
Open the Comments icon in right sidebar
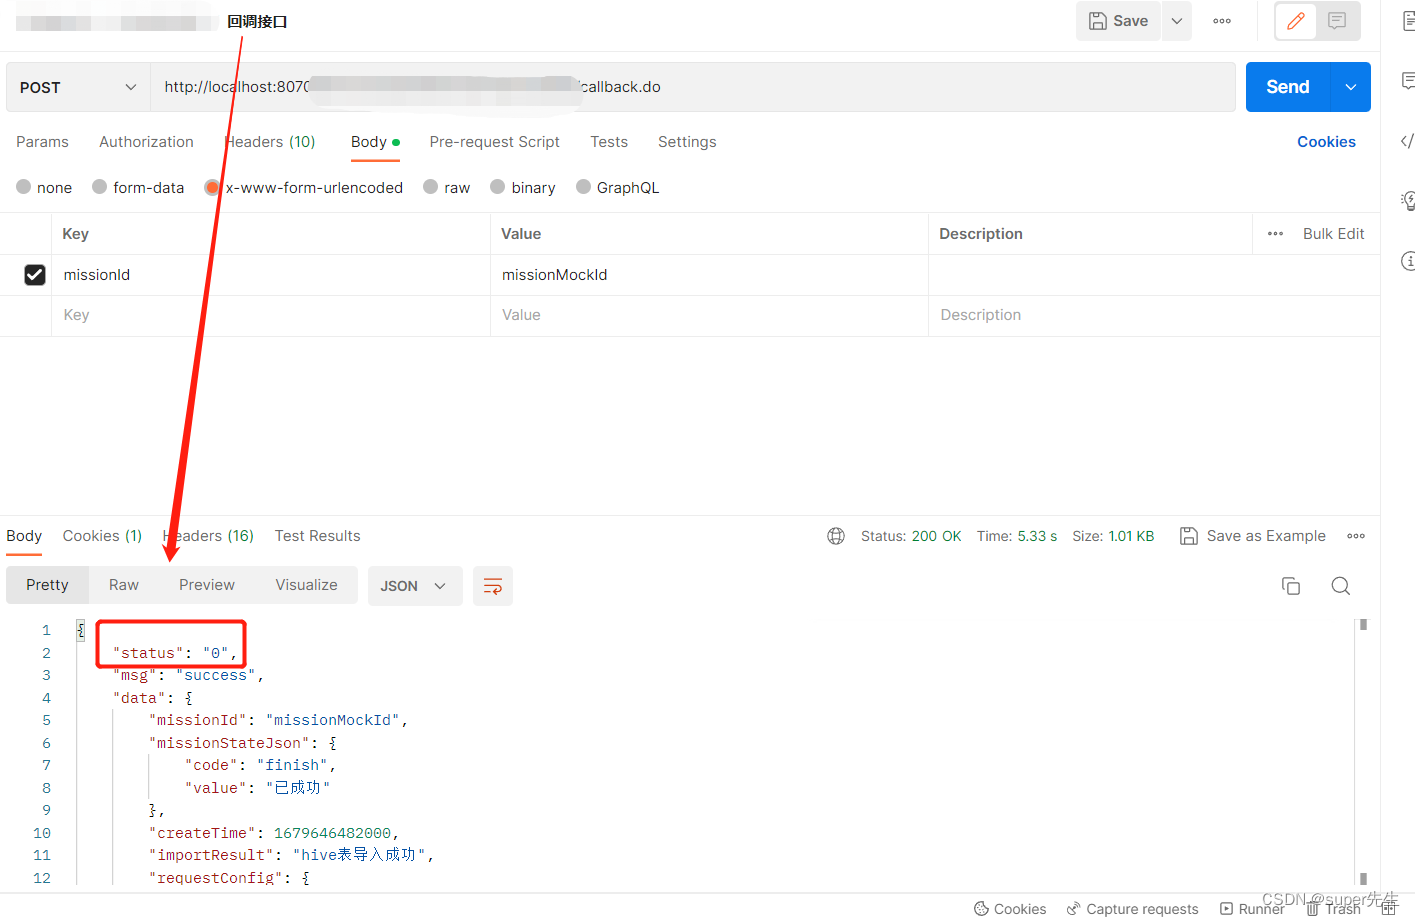(x=1408, y=81)
